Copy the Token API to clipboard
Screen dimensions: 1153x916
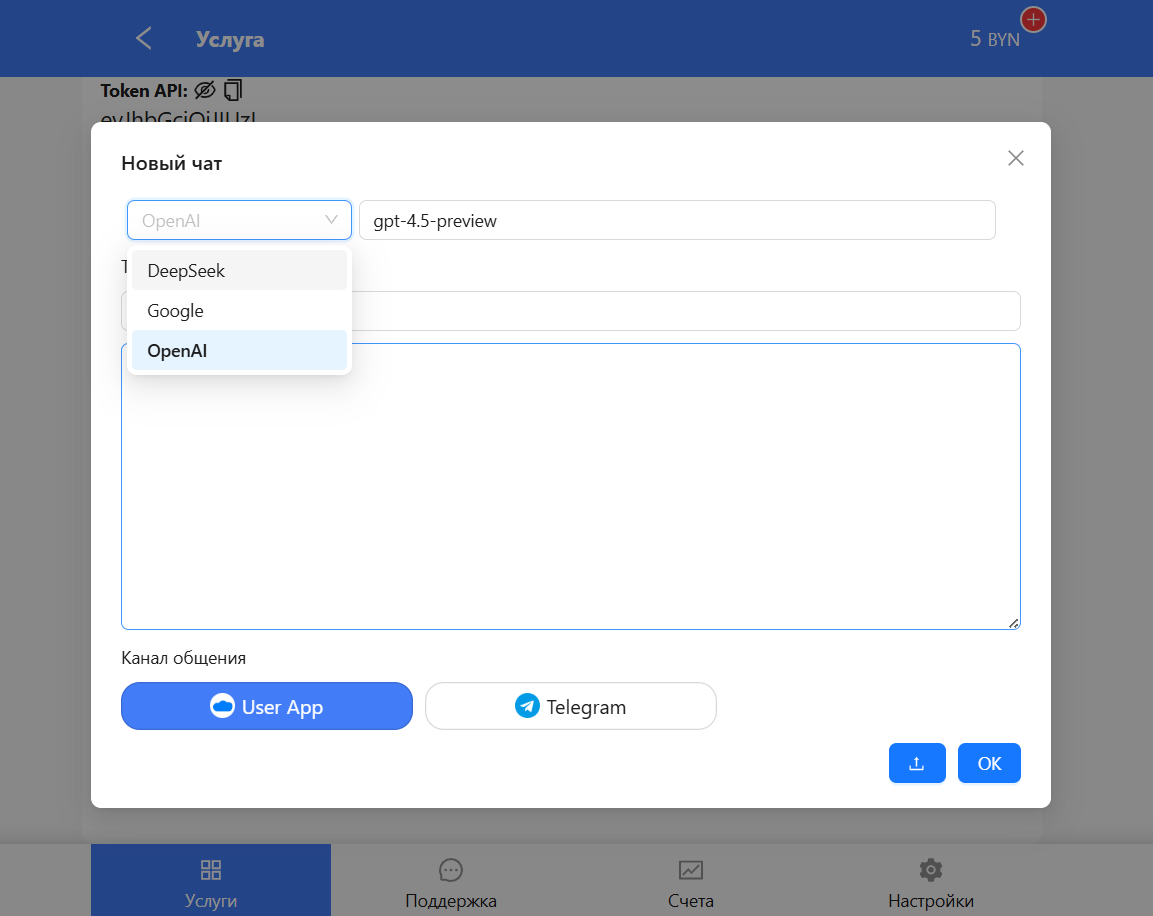coord(233,90)
